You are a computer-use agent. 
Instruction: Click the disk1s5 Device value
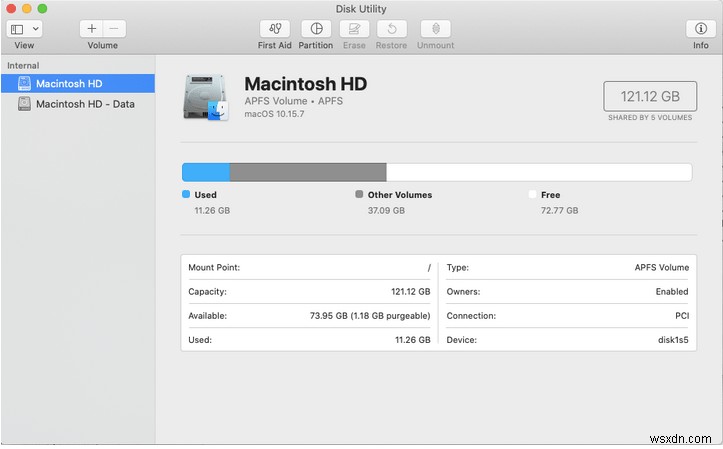coord(673,340)
